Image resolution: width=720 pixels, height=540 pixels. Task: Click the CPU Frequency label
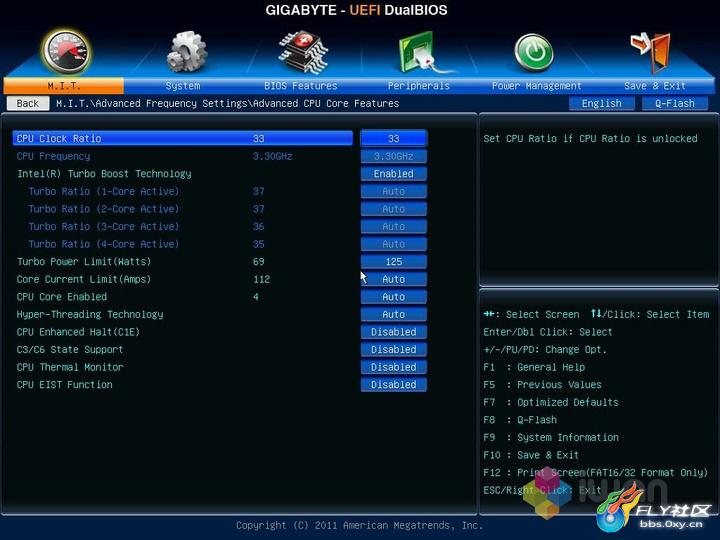53,156
